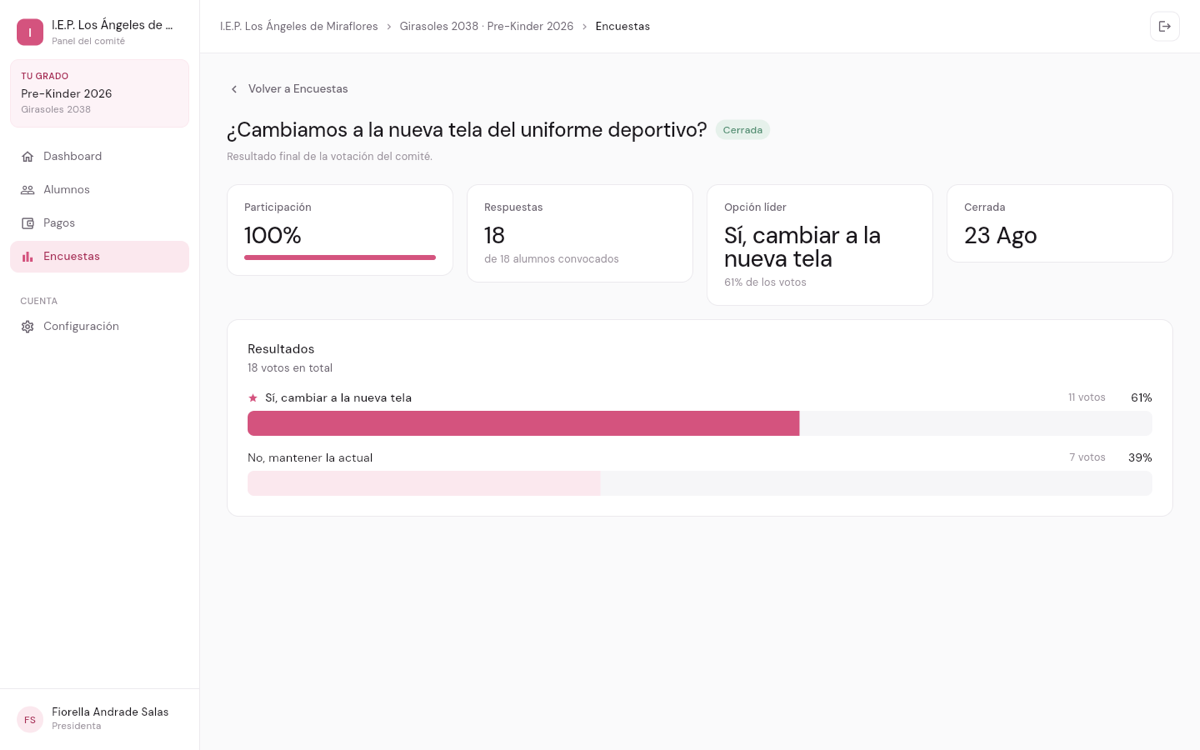Image resolution: width=1200 pixels, height=750 pixels.
Task: Click the 'Sí, cambiar a la nueva tela' result label
Action: click(338, 398)
